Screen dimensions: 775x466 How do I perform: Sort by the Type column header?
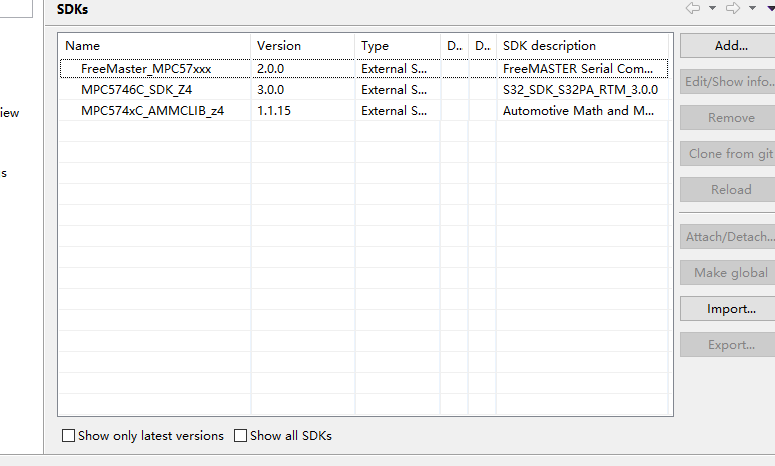click(x=397, y=46)
